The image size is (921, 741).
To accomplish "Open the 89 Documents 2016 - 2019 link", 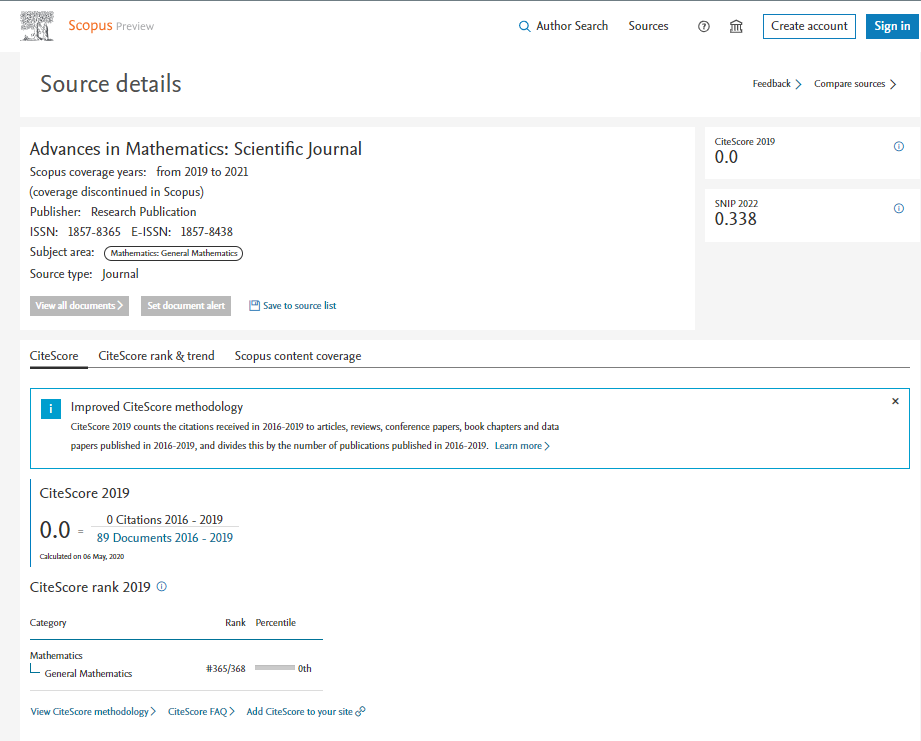I will point(165,538).
